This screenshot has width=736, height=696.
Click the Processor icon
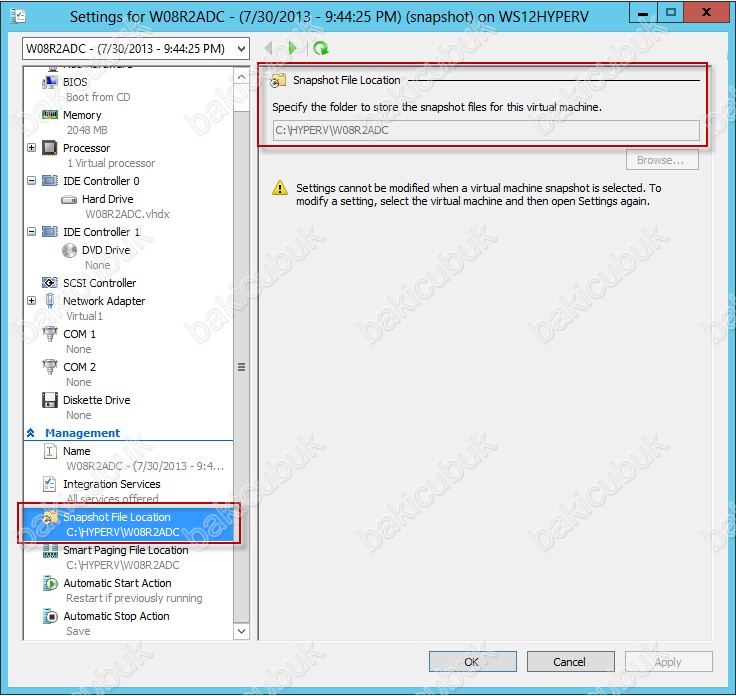tap(50, 148)
